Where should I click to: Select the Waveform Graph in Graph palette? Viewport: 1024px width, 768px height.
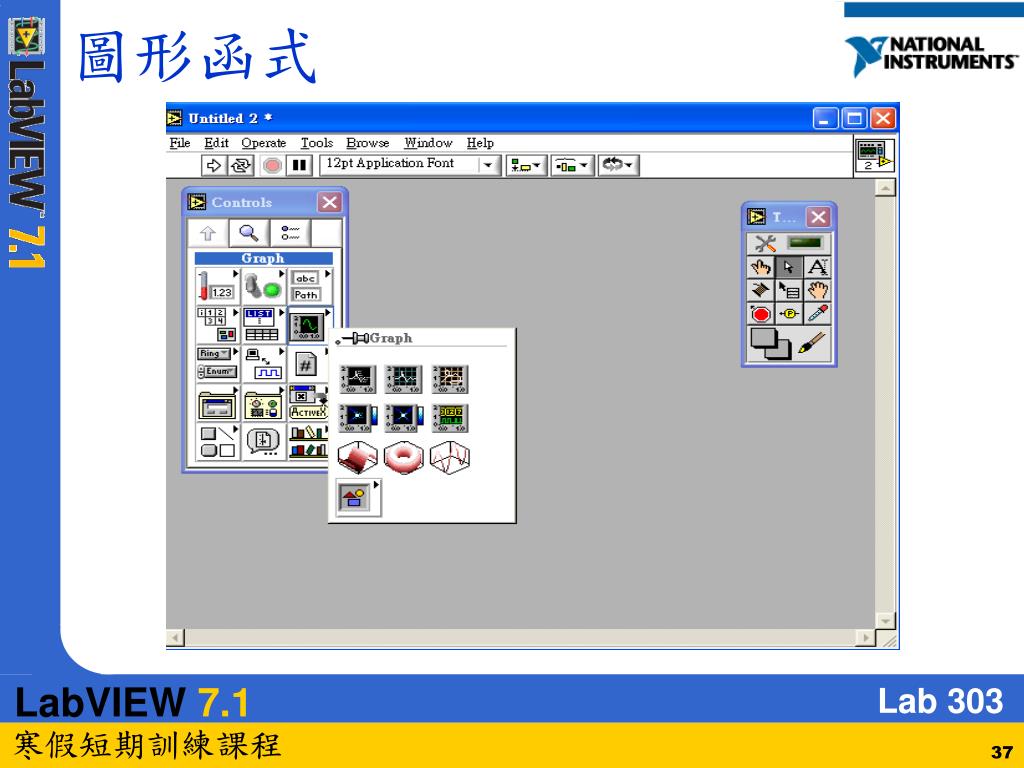pyautogui.click(x=404, y=379)
